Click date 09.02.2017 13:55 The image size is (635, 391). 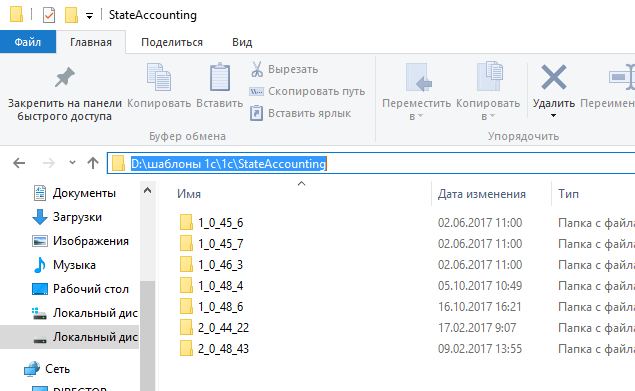(x=480, y=348)
